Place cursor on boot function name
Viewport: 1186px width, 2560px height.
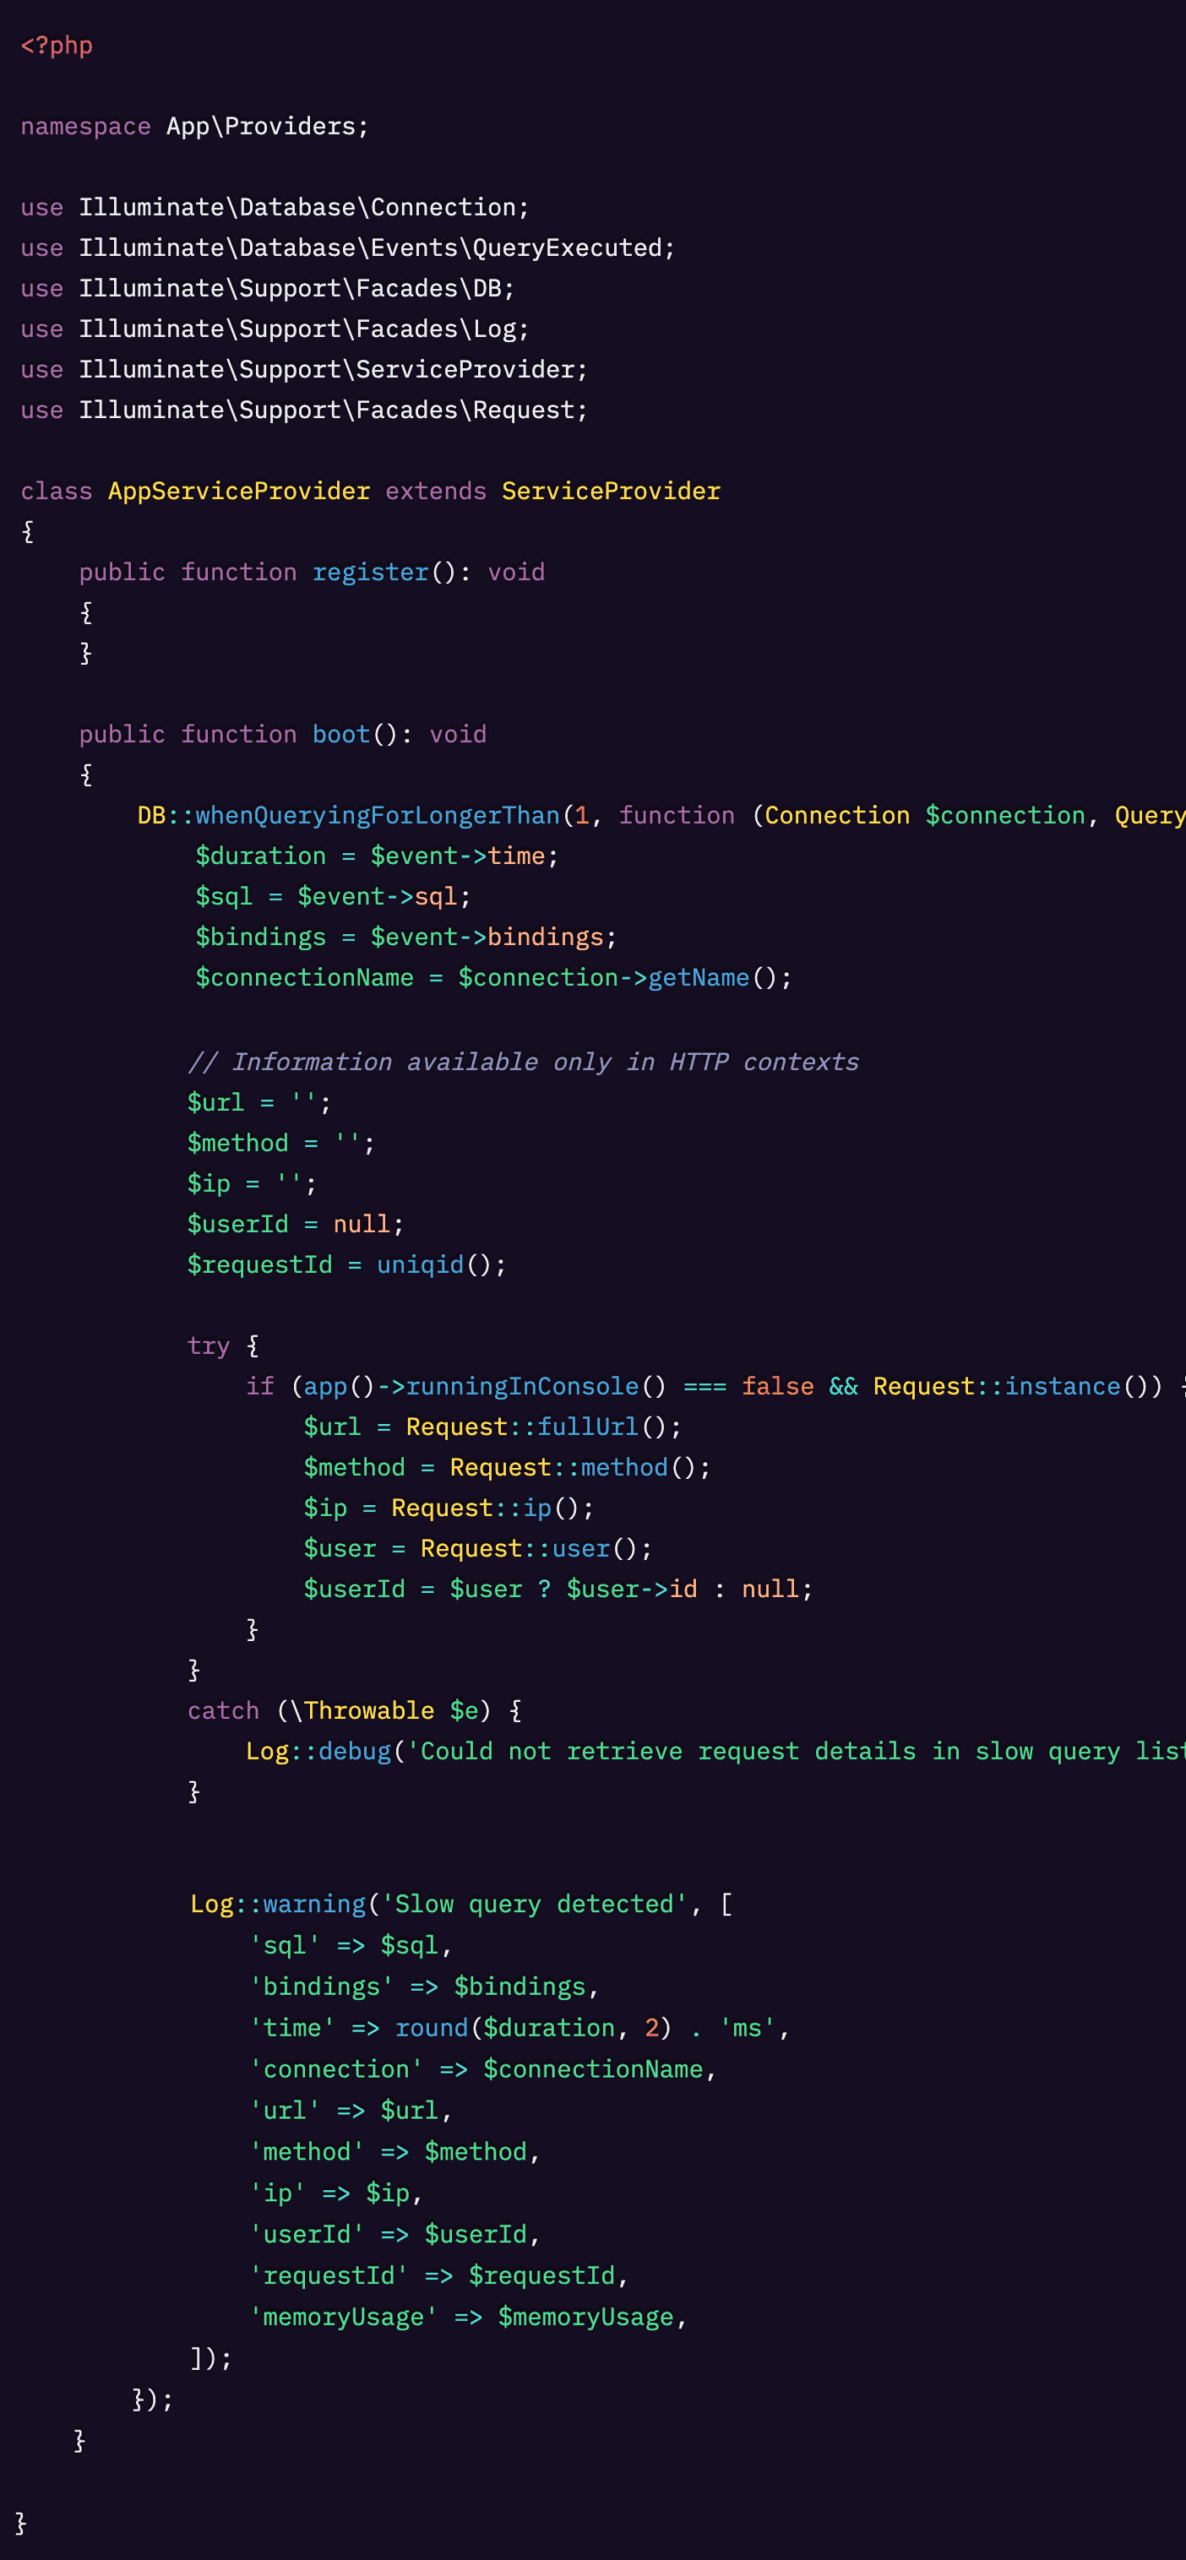pos(341,735)
